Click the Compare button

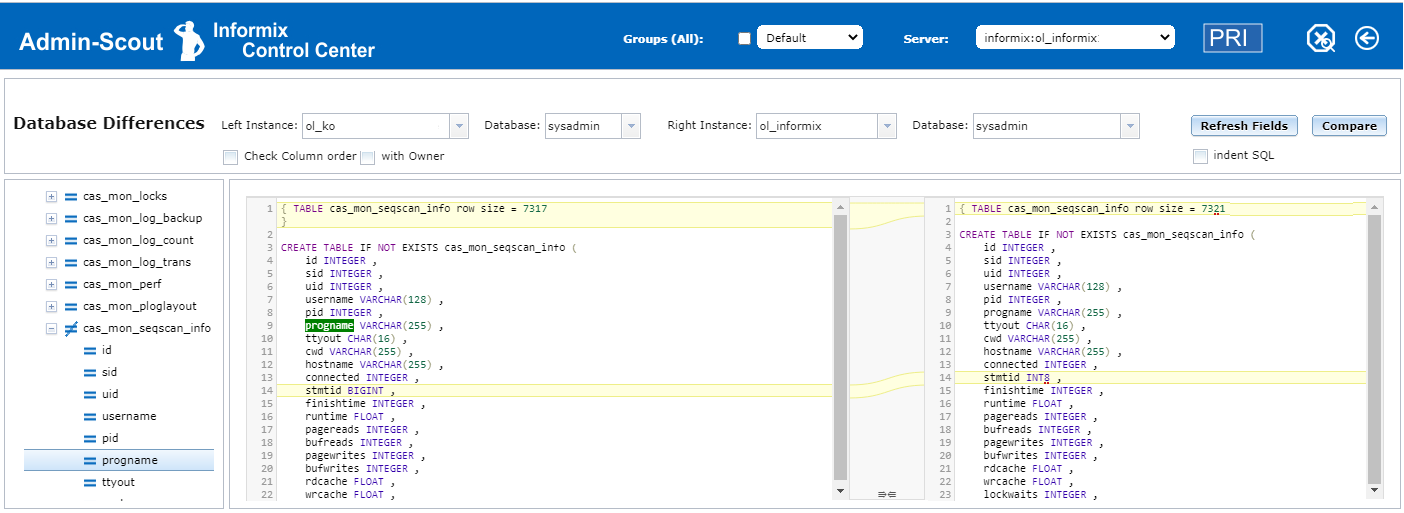click(x=1350, y=125)
